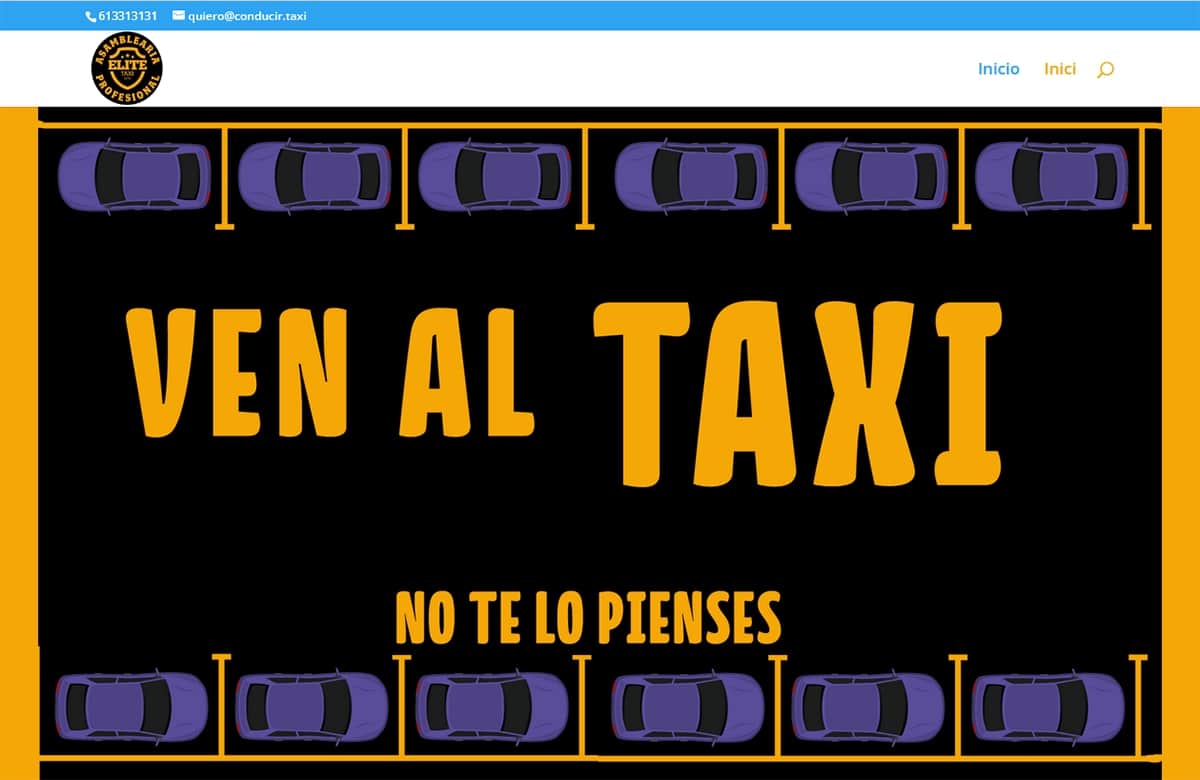1200x780 pixels.
Task: Click the fifth purple car in bottom row
Action: click(x=868, y=707)
